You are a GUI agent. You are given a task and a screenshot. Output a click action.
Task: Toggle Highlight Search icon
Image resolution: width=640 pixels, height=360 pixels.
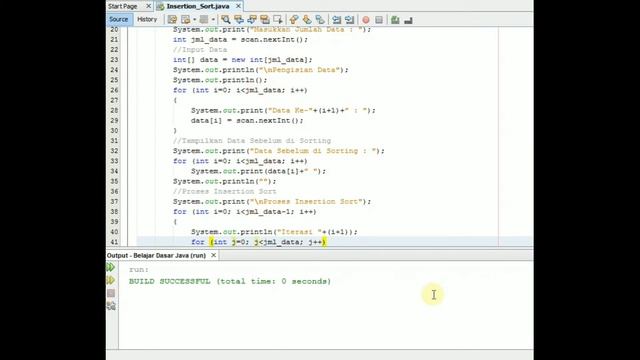pos(265,20)
